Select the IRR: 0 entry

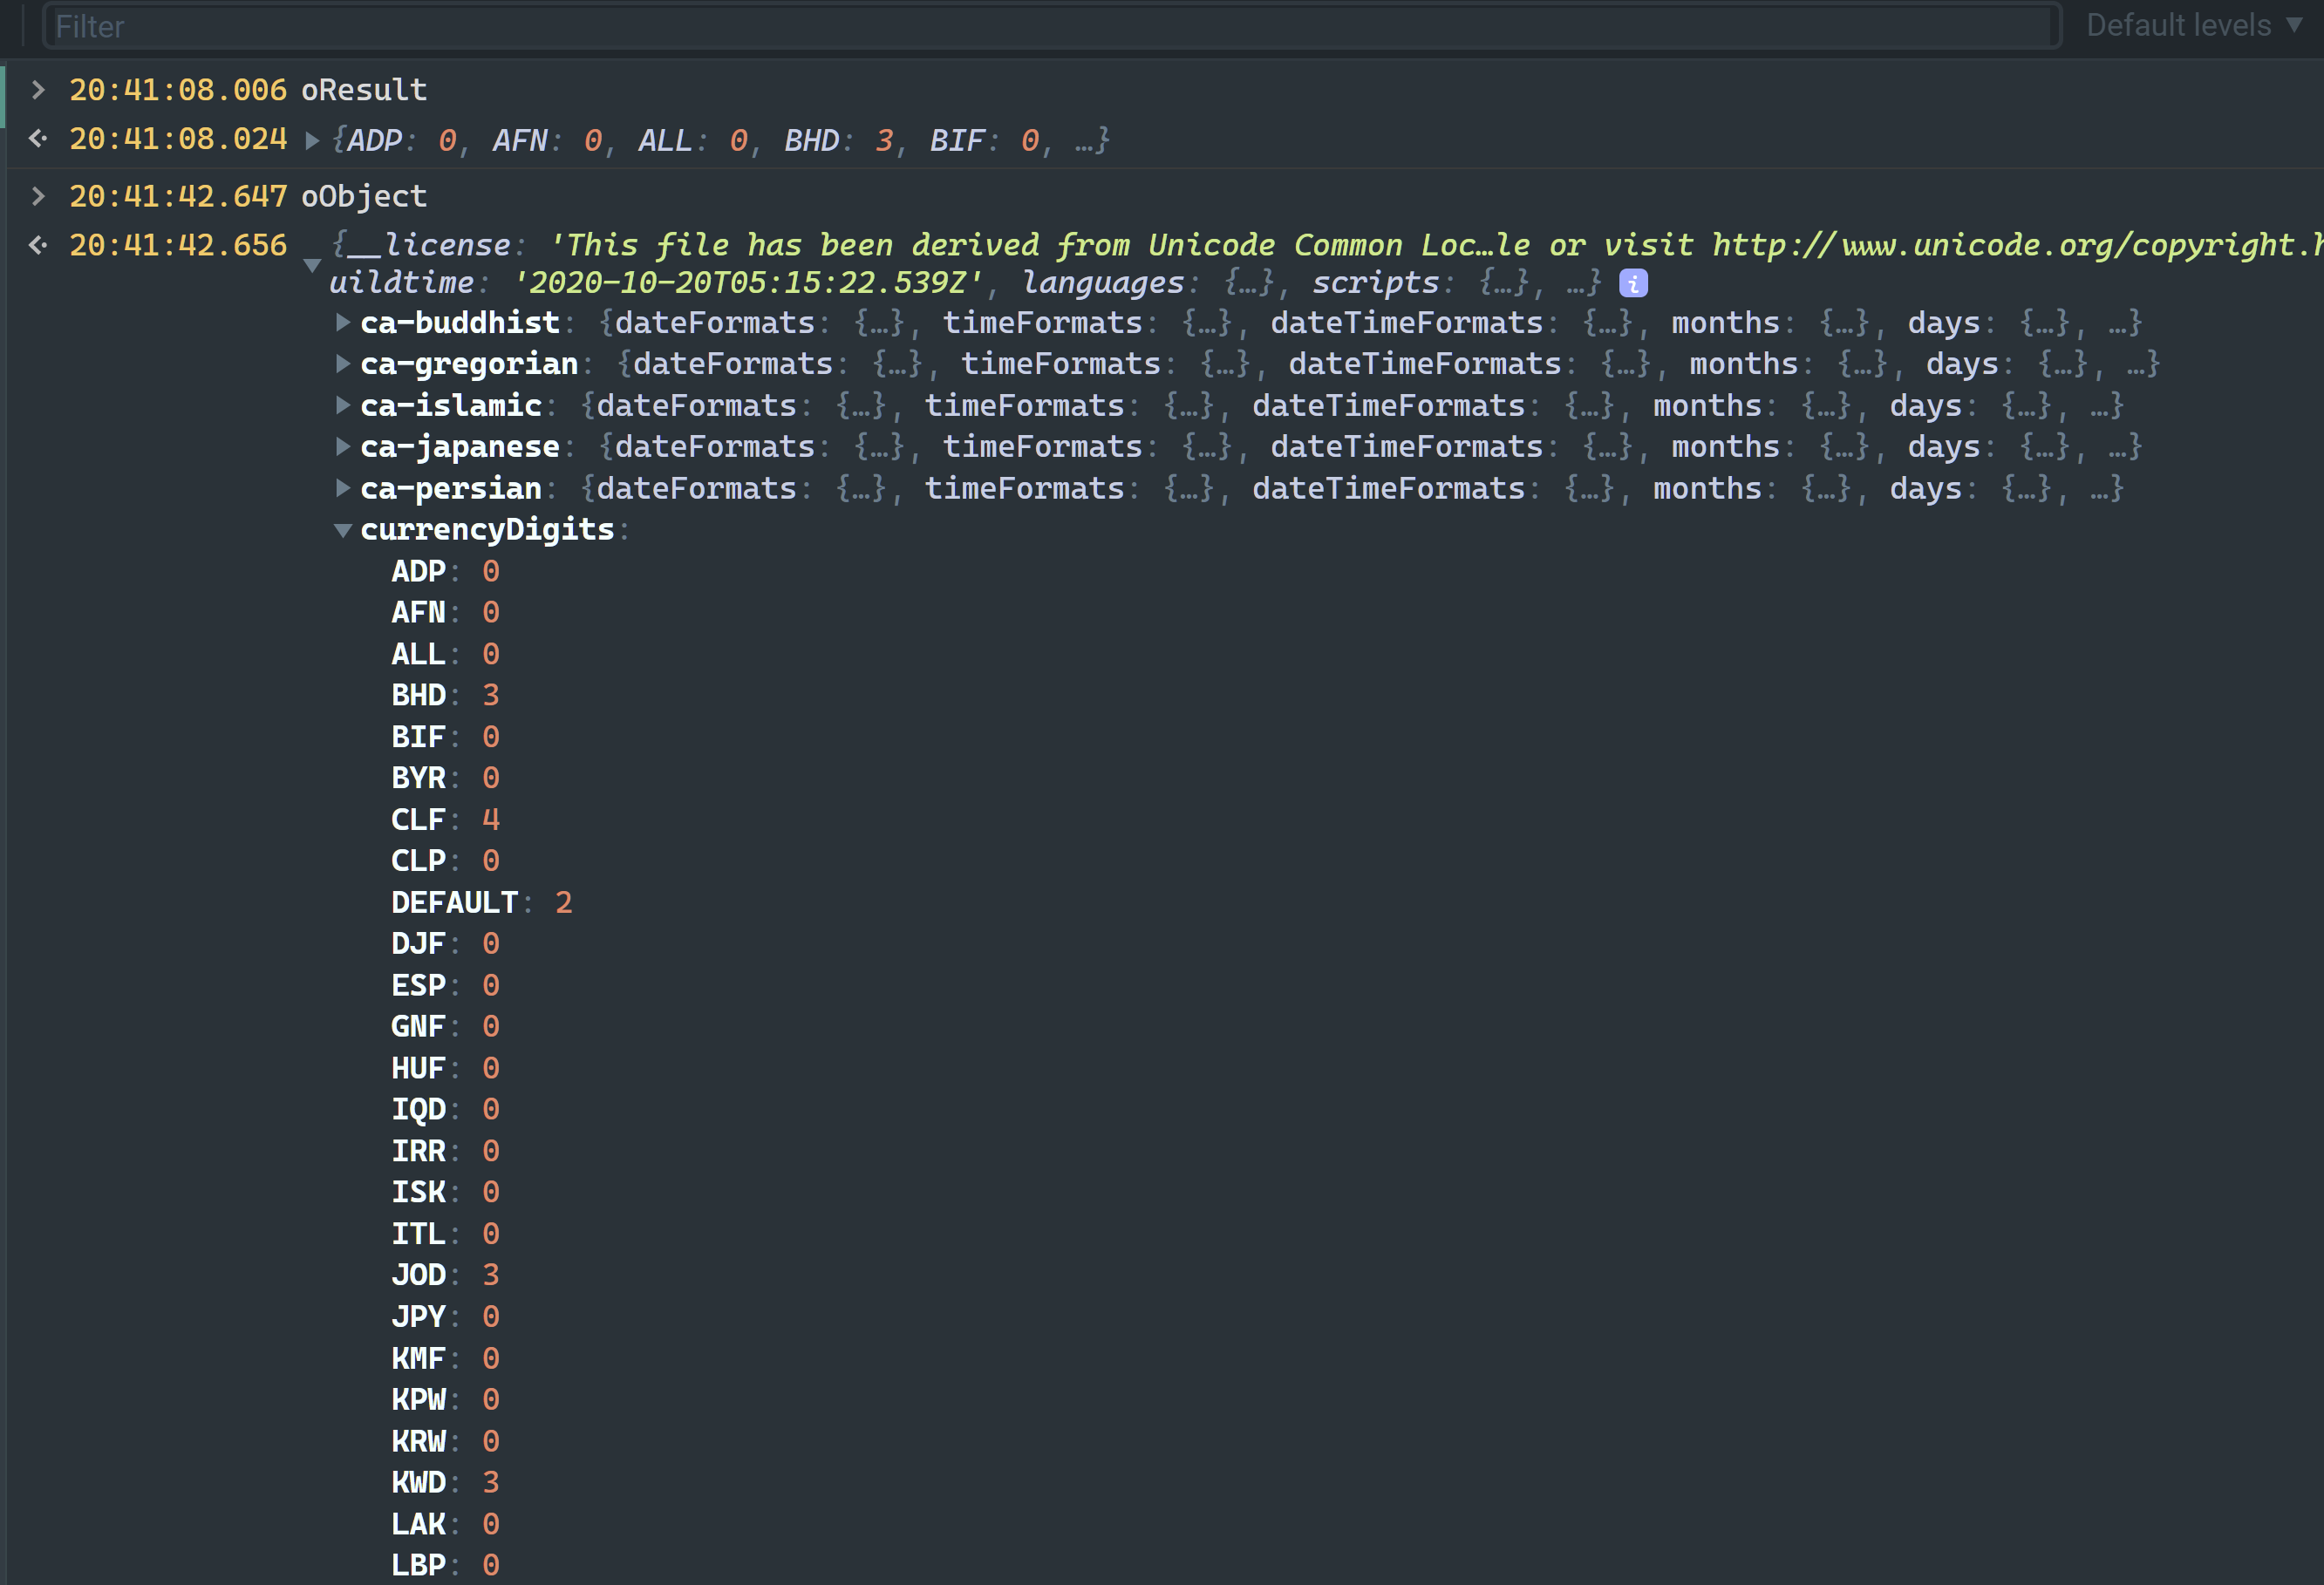445,1152
